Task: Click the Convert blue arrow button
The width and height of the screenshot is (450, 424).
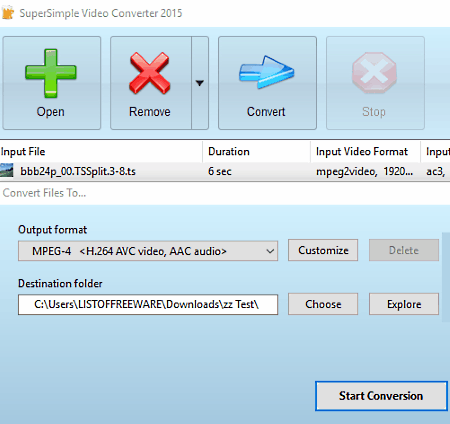Action: 267,83
